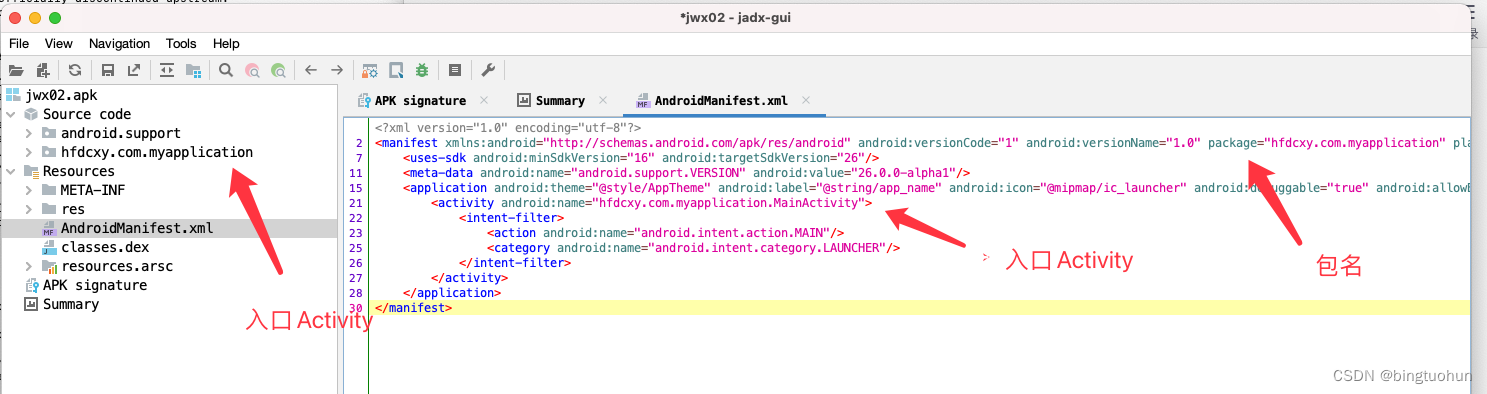Open class search (pink magnifier icon)
Viewport: 1487px width, 394px height.
click(x=253, y=70)
